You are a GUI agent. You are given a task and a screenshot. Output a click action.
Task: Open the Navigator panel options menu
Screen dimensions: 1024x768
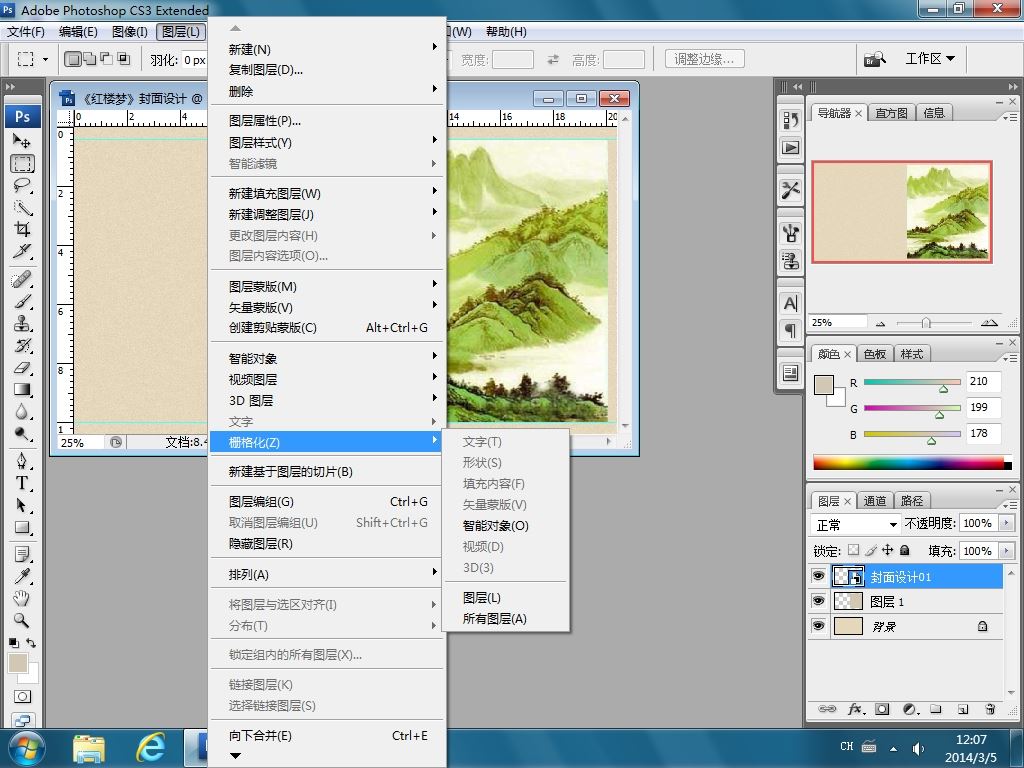(x=1010, y=117)
